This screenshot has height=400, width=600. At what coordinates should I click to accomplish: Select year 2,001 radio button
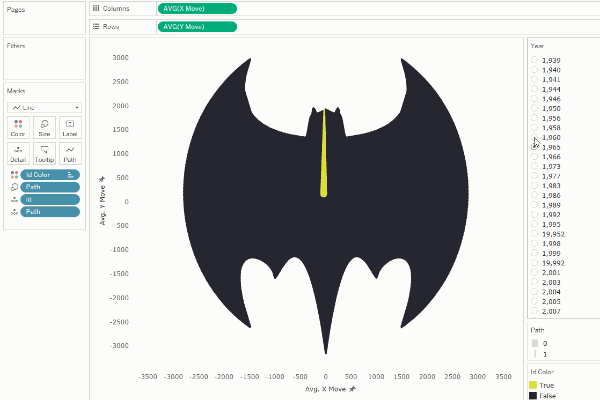[x=535, y=273]
